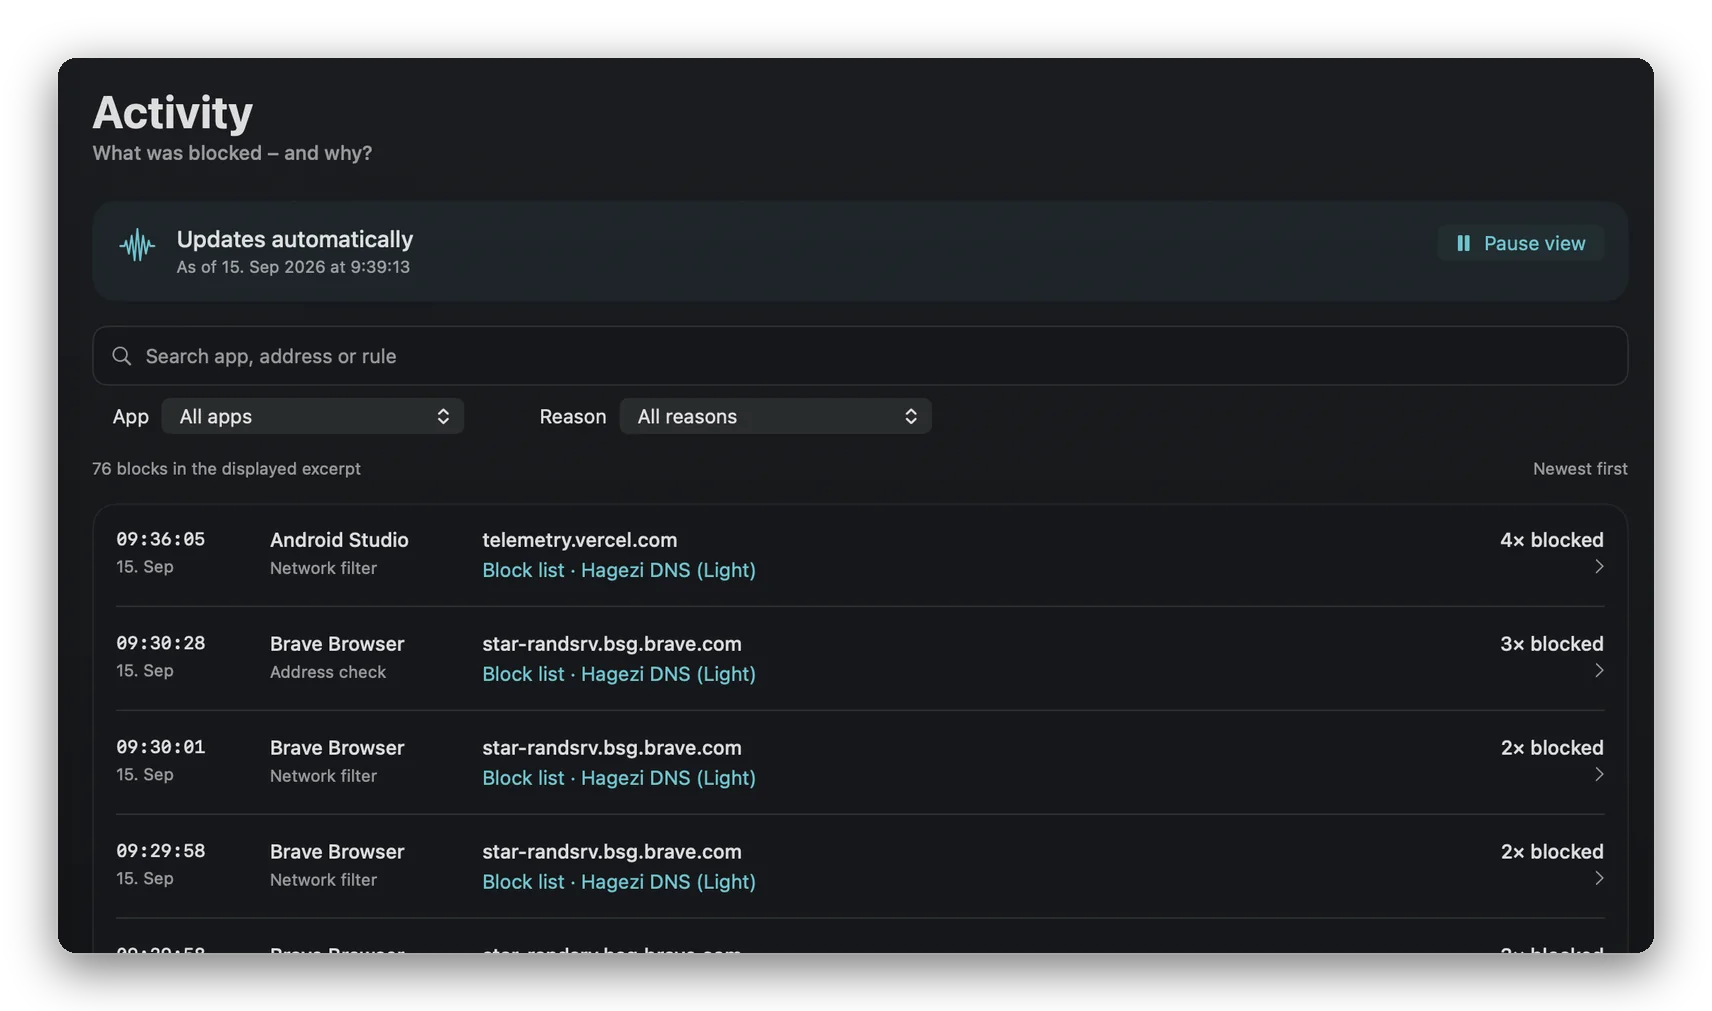The height and width of the screenshot is (1011, 1712).
Task: Select the telemetry.vercel.com address
Action: click(580, 540)
